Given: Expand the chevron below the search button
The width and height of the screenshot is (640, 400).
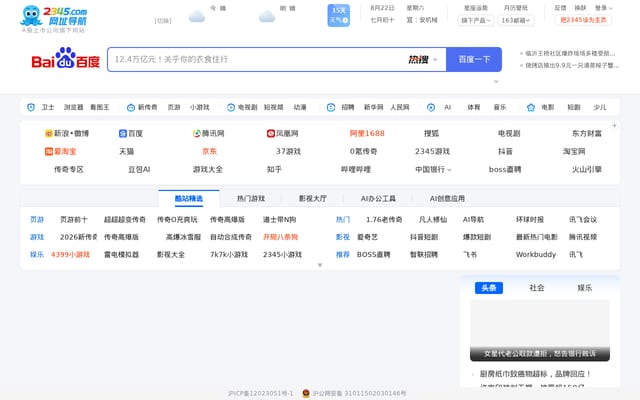Looking at the screenshot, I should click(x=496, y=81).
